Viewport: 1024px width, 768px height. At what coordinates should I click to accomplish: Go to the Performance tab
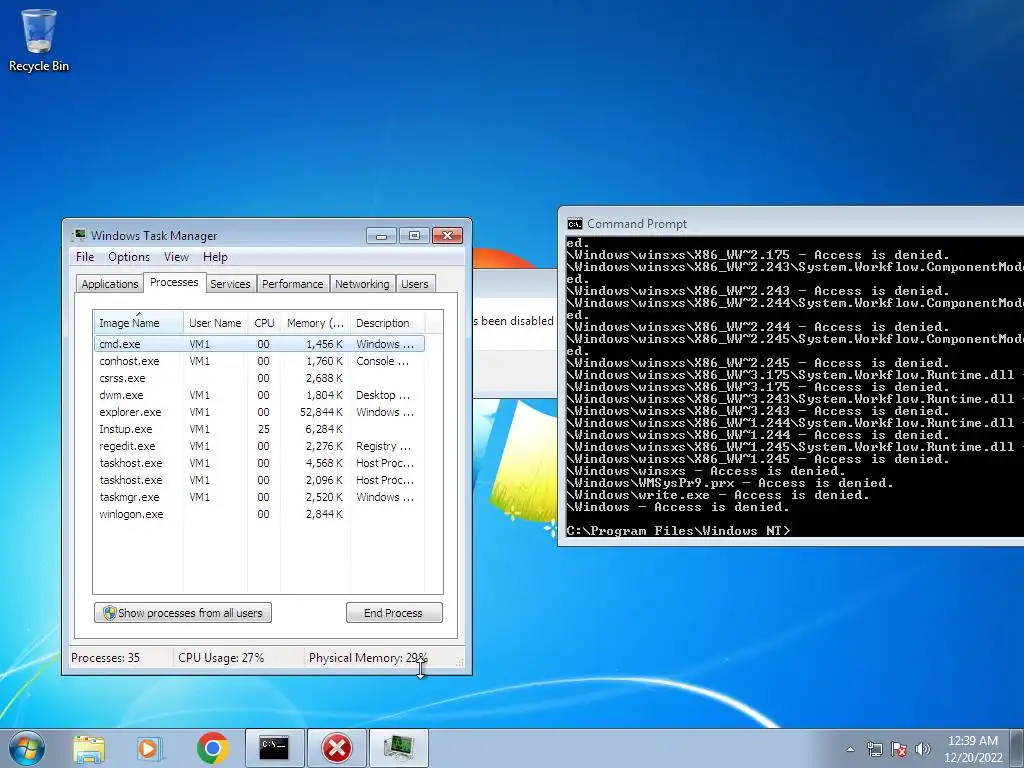[x=293, y=284]
